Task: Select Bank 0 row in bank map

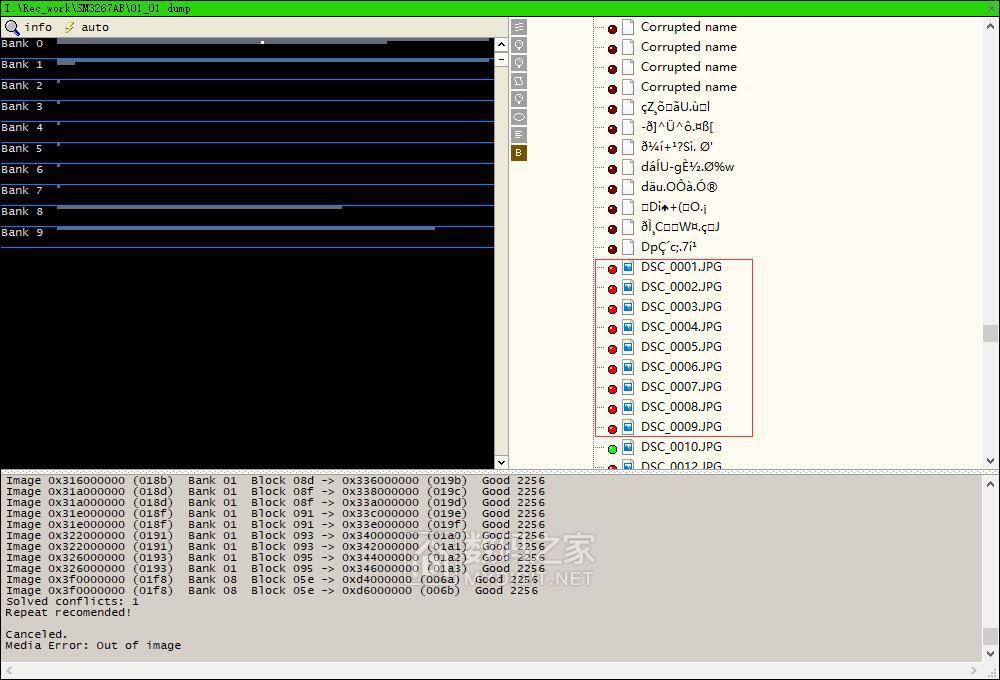Action: coord(247,48)
